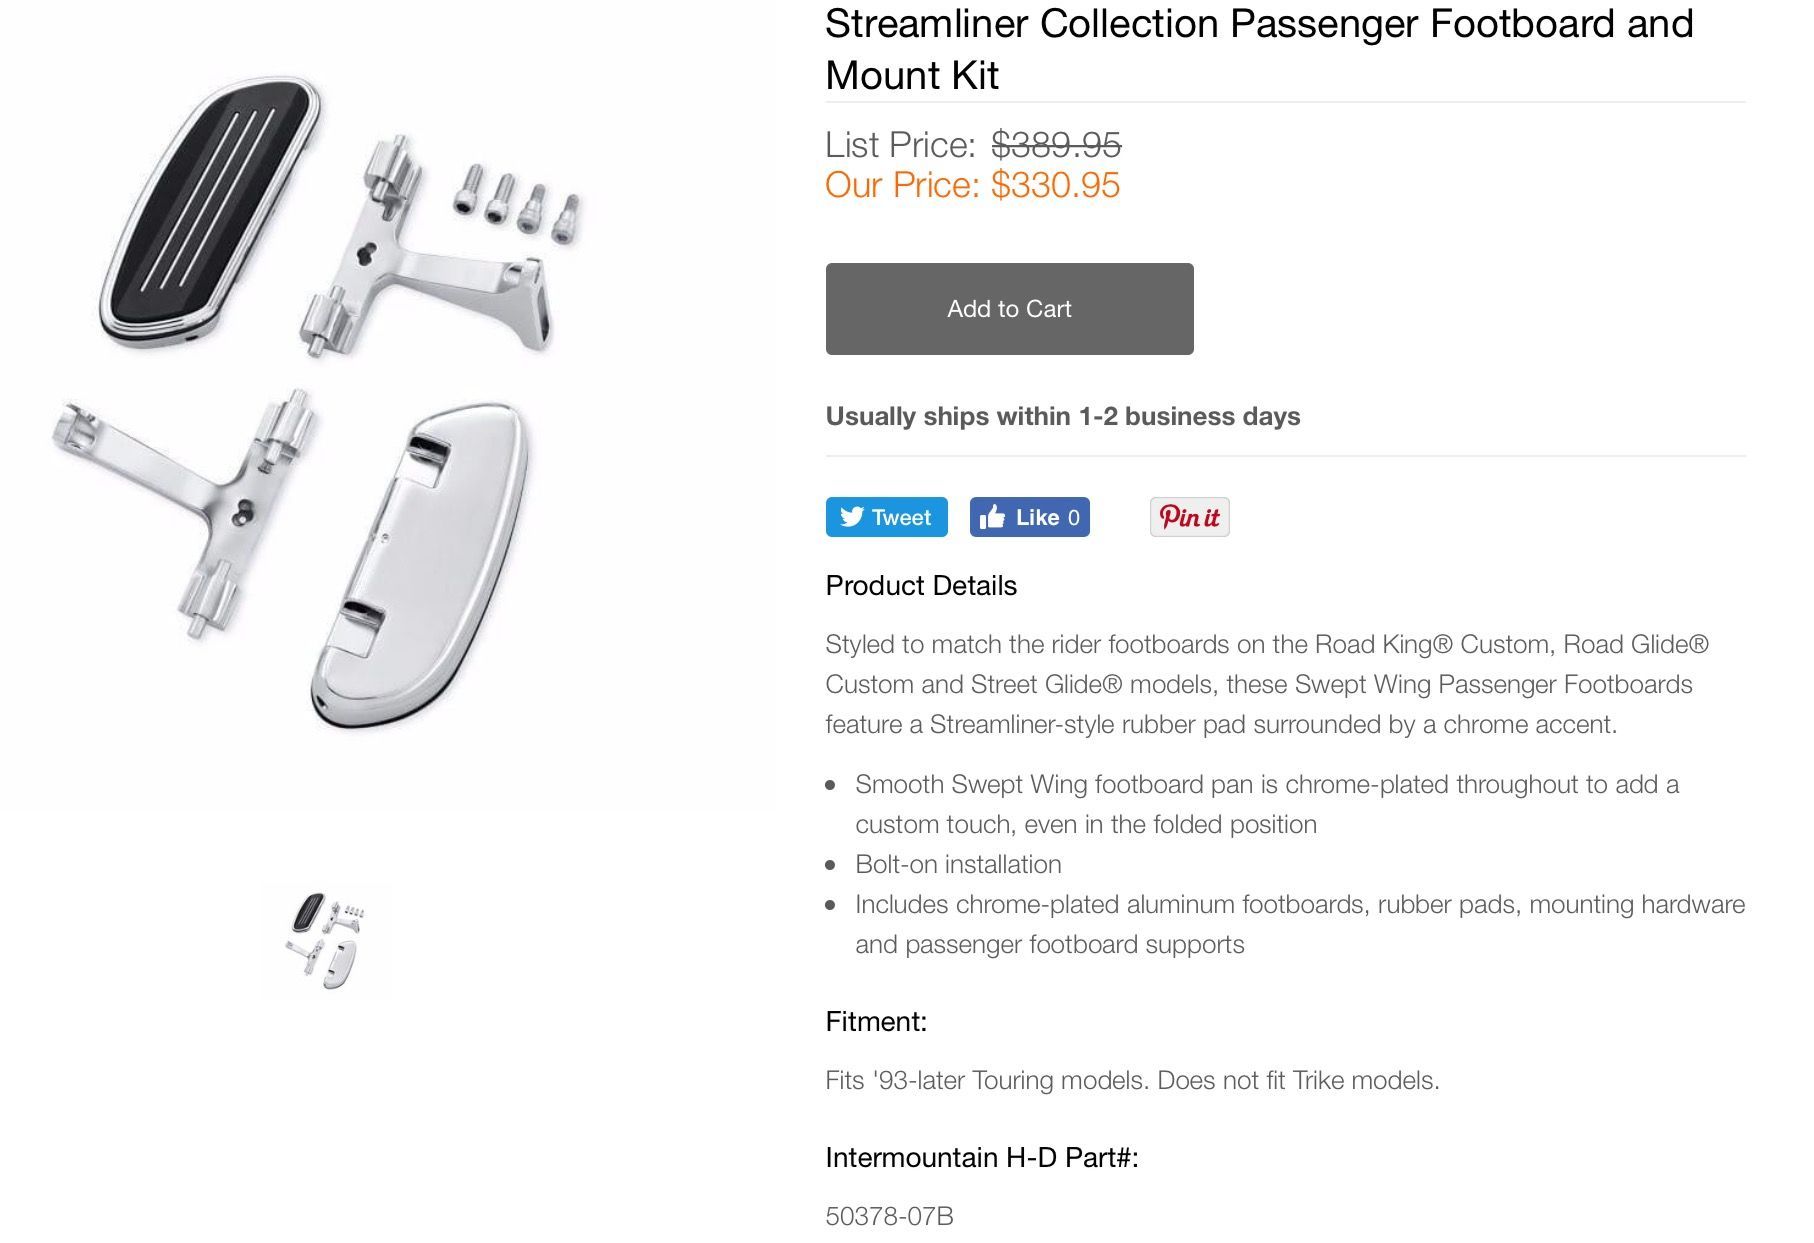Click the Twitter bird icon on Tweet button
Viewport: 1814px width, 1243px height.
[x=851, y=517]
